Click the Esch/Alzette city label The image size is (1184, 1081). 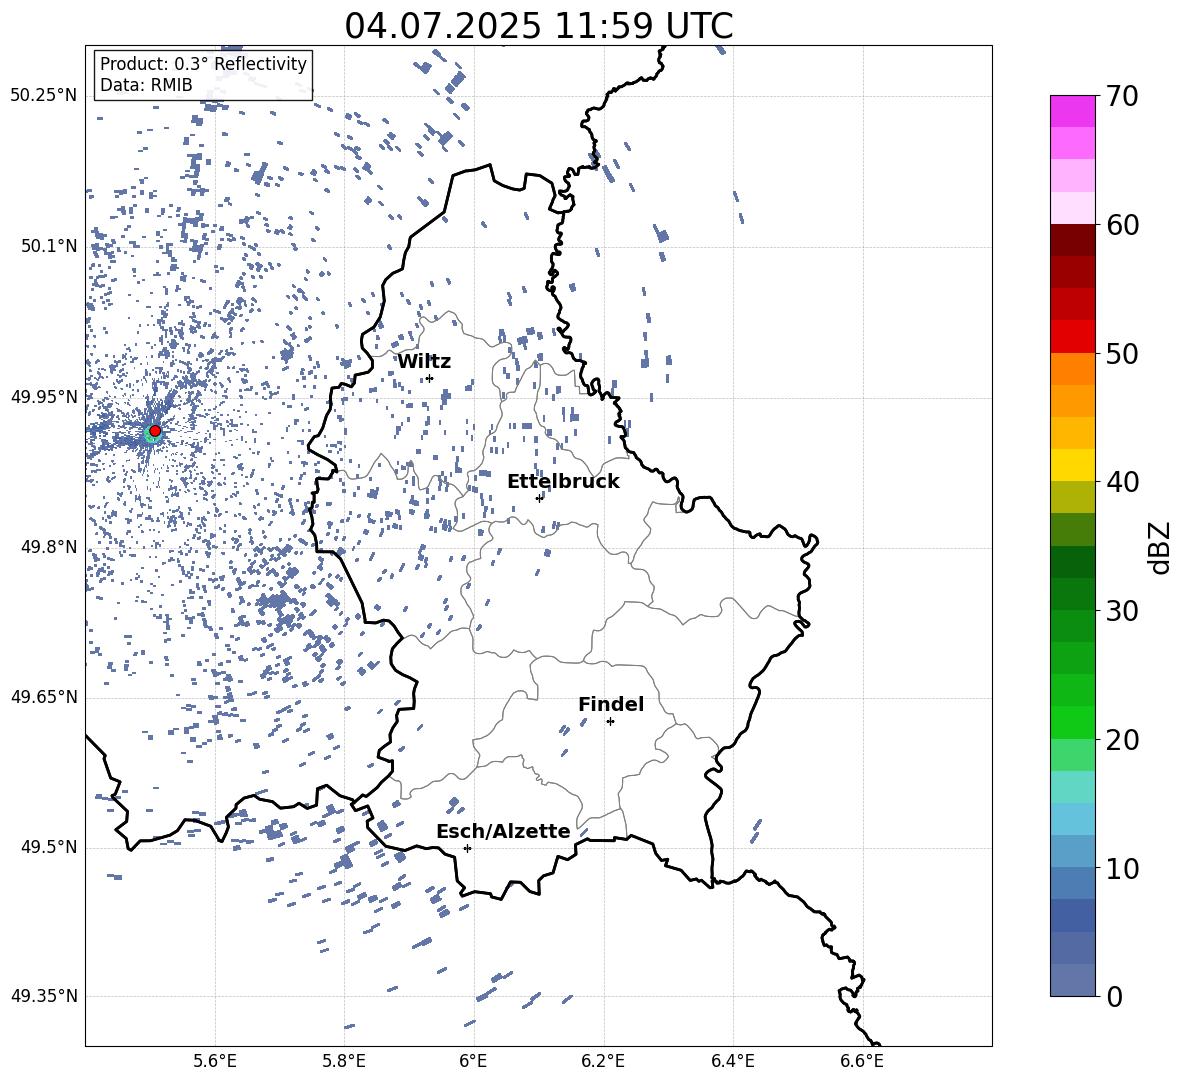click(503, 831)
